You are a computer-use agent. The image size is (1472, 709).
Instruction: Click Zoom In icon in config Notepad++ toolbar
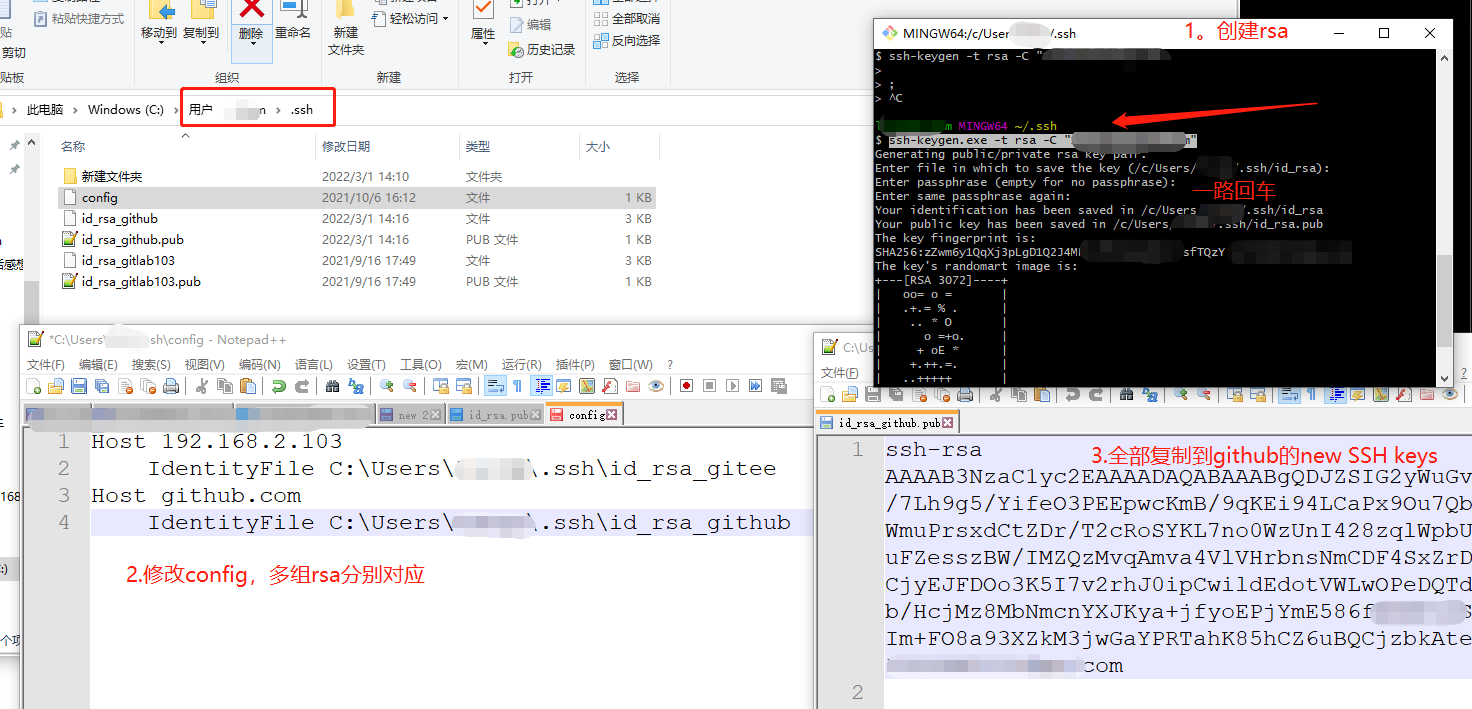[x=386, y=386]
